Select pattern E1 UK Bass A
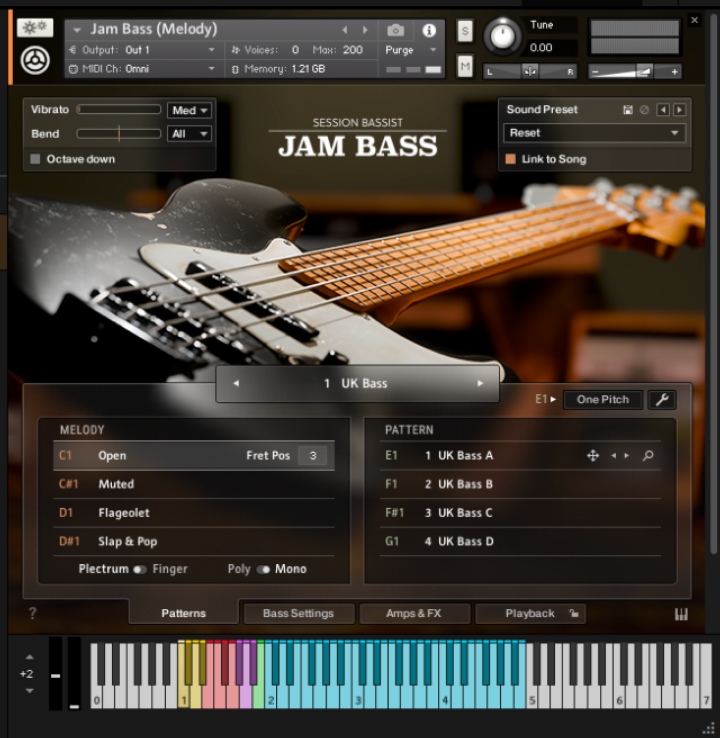This screenshot has width=720, height=738. point(520,456)
